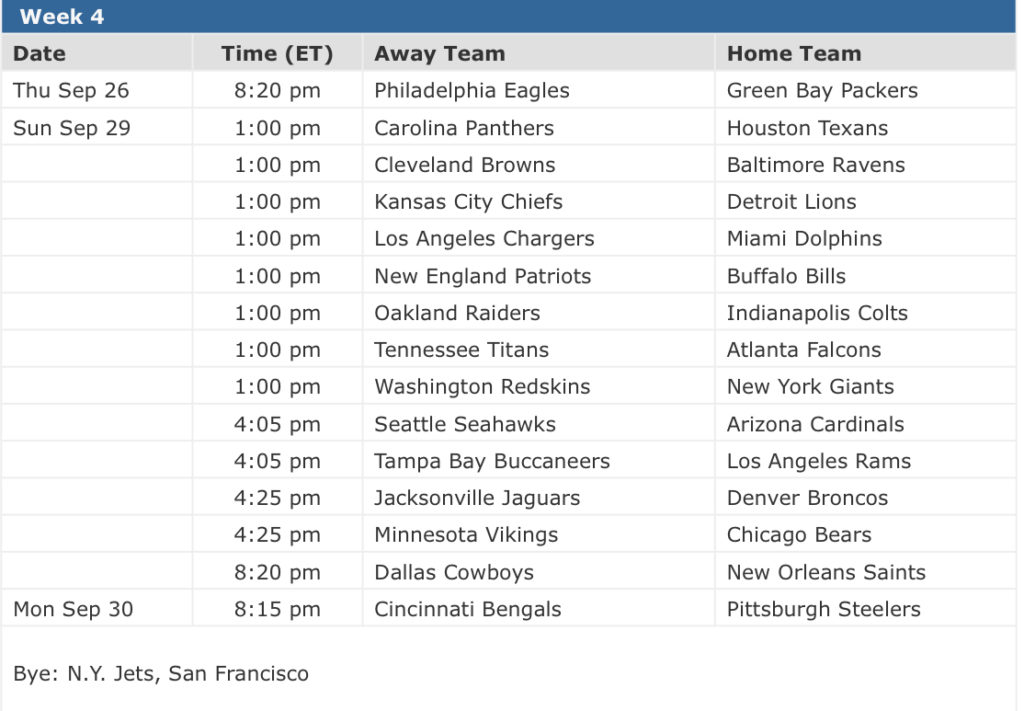Click the Mon Sep 30 date cell
This screenshot has width=1024, height=711.
(73, 609)
